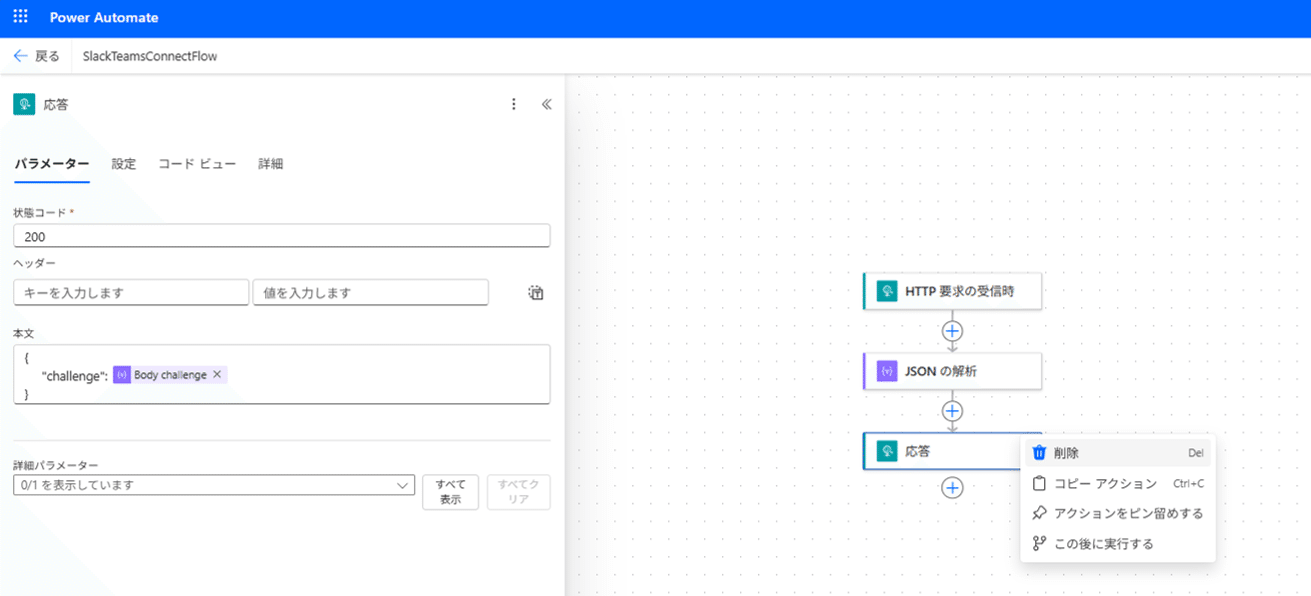Image resolution: width=1311 pixels, height=596 pixels.
Task: Click the branch run-after icon
Action: [1039, 543]
